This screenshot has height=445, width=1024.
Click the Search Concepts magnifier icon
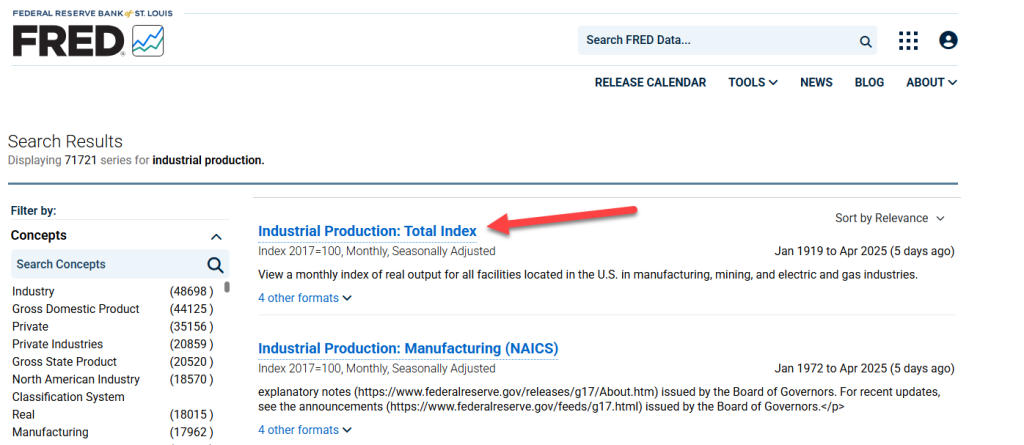coord(215,265)
